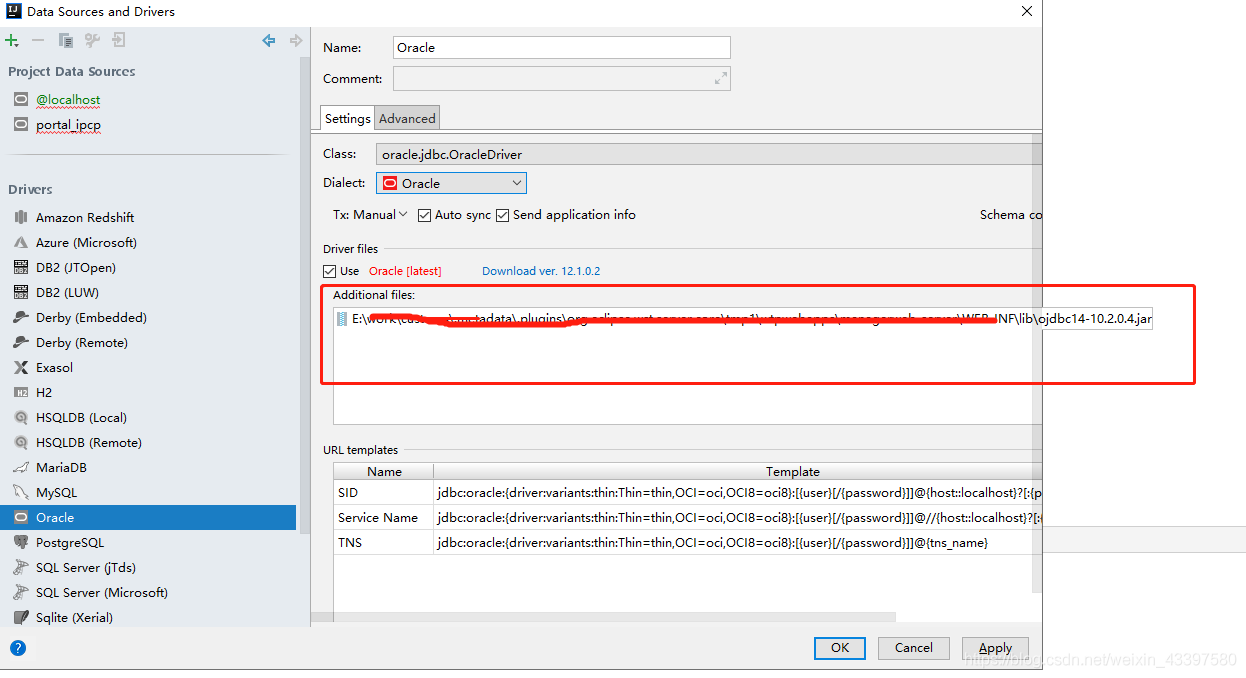Switch to the Advanced tab

(x=407, y=118)
